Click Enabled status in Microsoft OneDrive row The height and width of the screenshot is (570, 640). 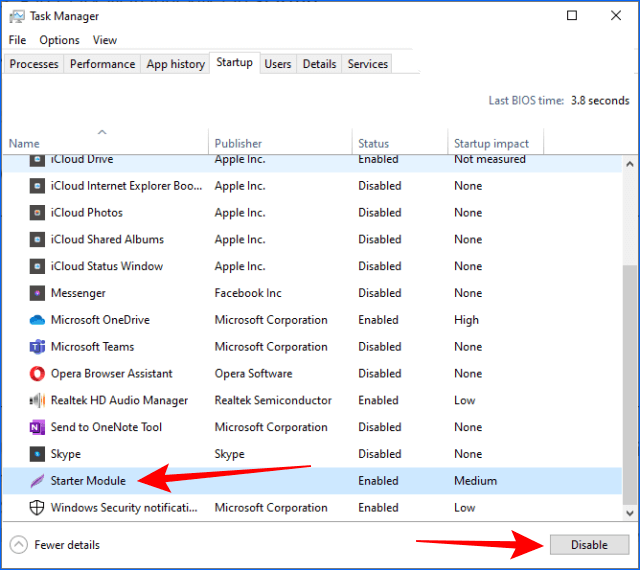[378, 320]
